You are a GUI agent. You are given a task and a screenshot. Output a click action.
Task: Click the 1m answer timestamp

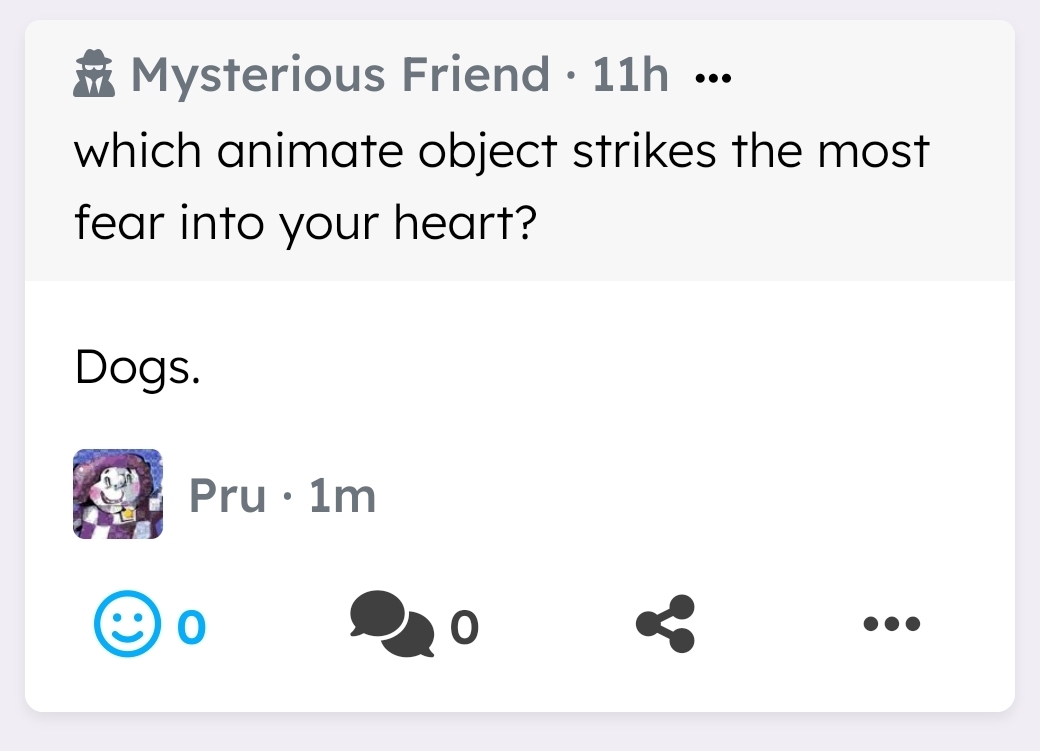pyautogui.click(x=342, y=495)
